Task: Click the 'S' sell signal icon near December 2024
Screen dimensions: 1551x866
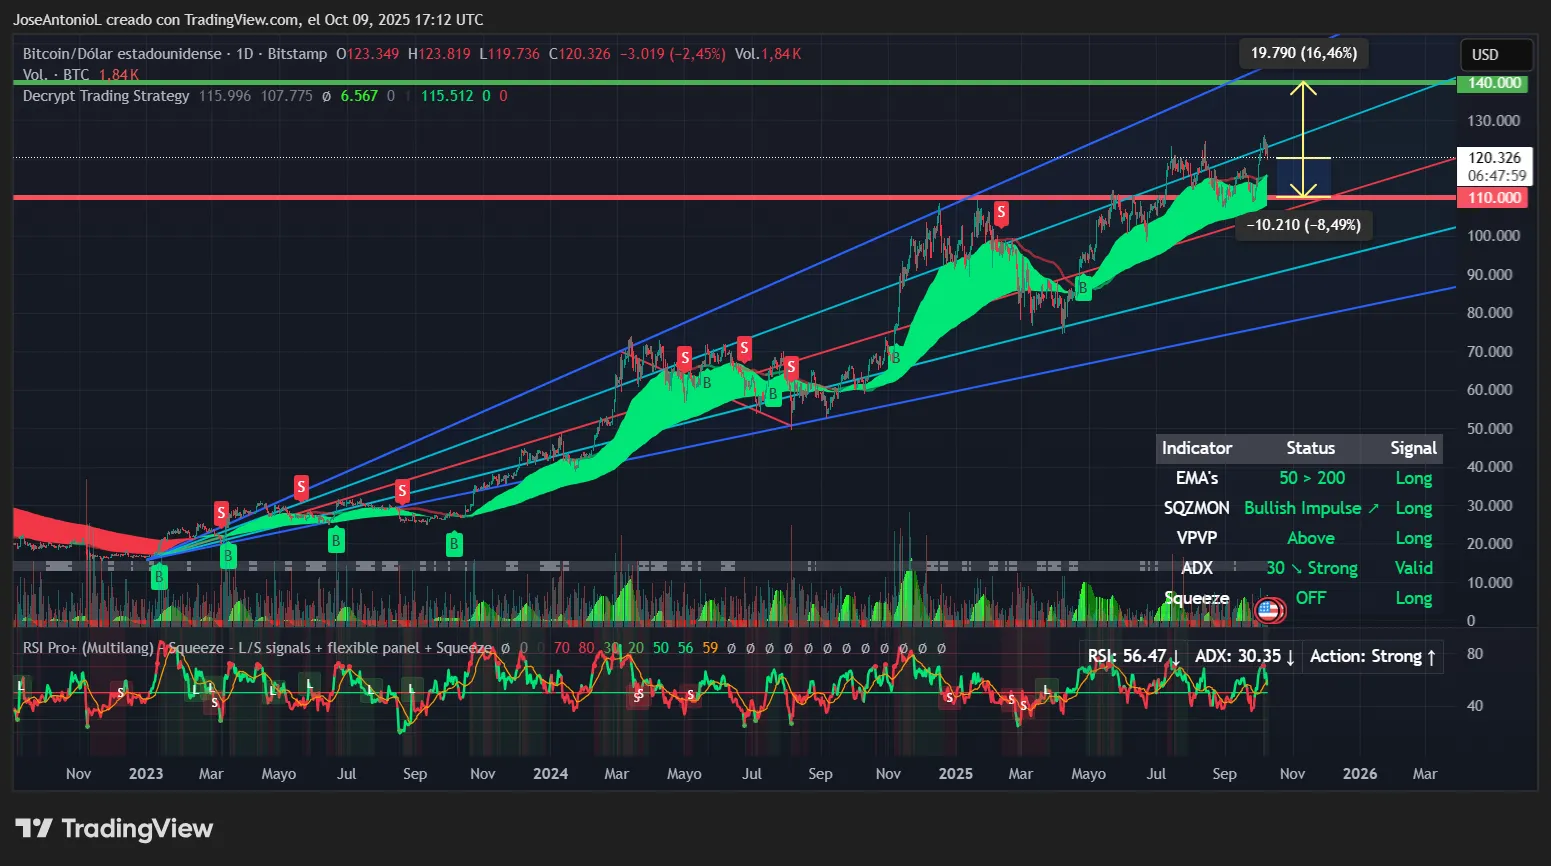Action: coord(1000,212)
